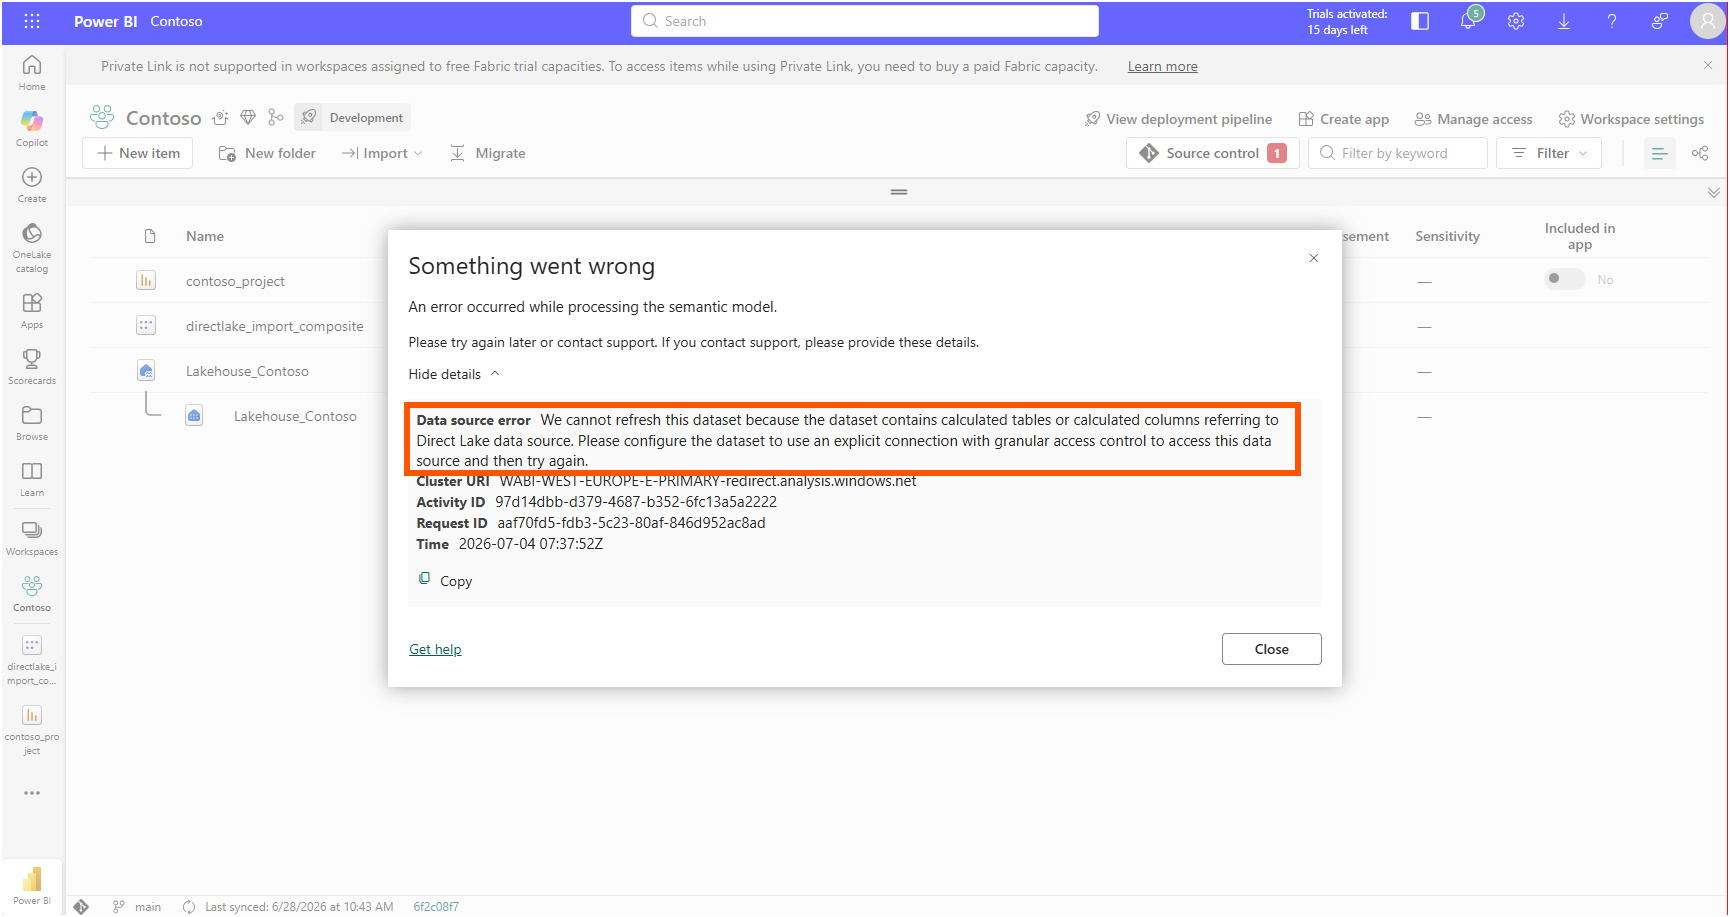Focus the top Search box
Image resolution: width=1730 pixels, height=917 pixels.
pos(865,21)
